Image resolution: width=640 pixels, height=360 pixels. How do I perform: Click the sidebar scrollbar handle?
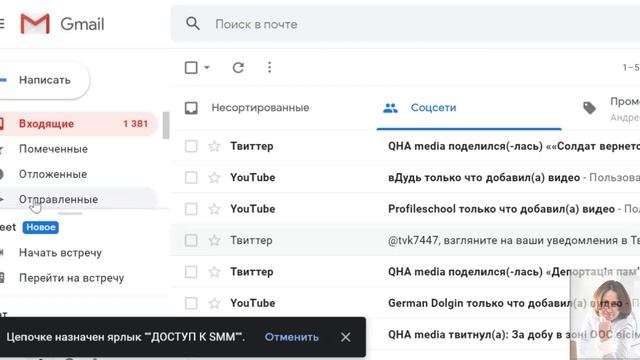coord(166,125)
